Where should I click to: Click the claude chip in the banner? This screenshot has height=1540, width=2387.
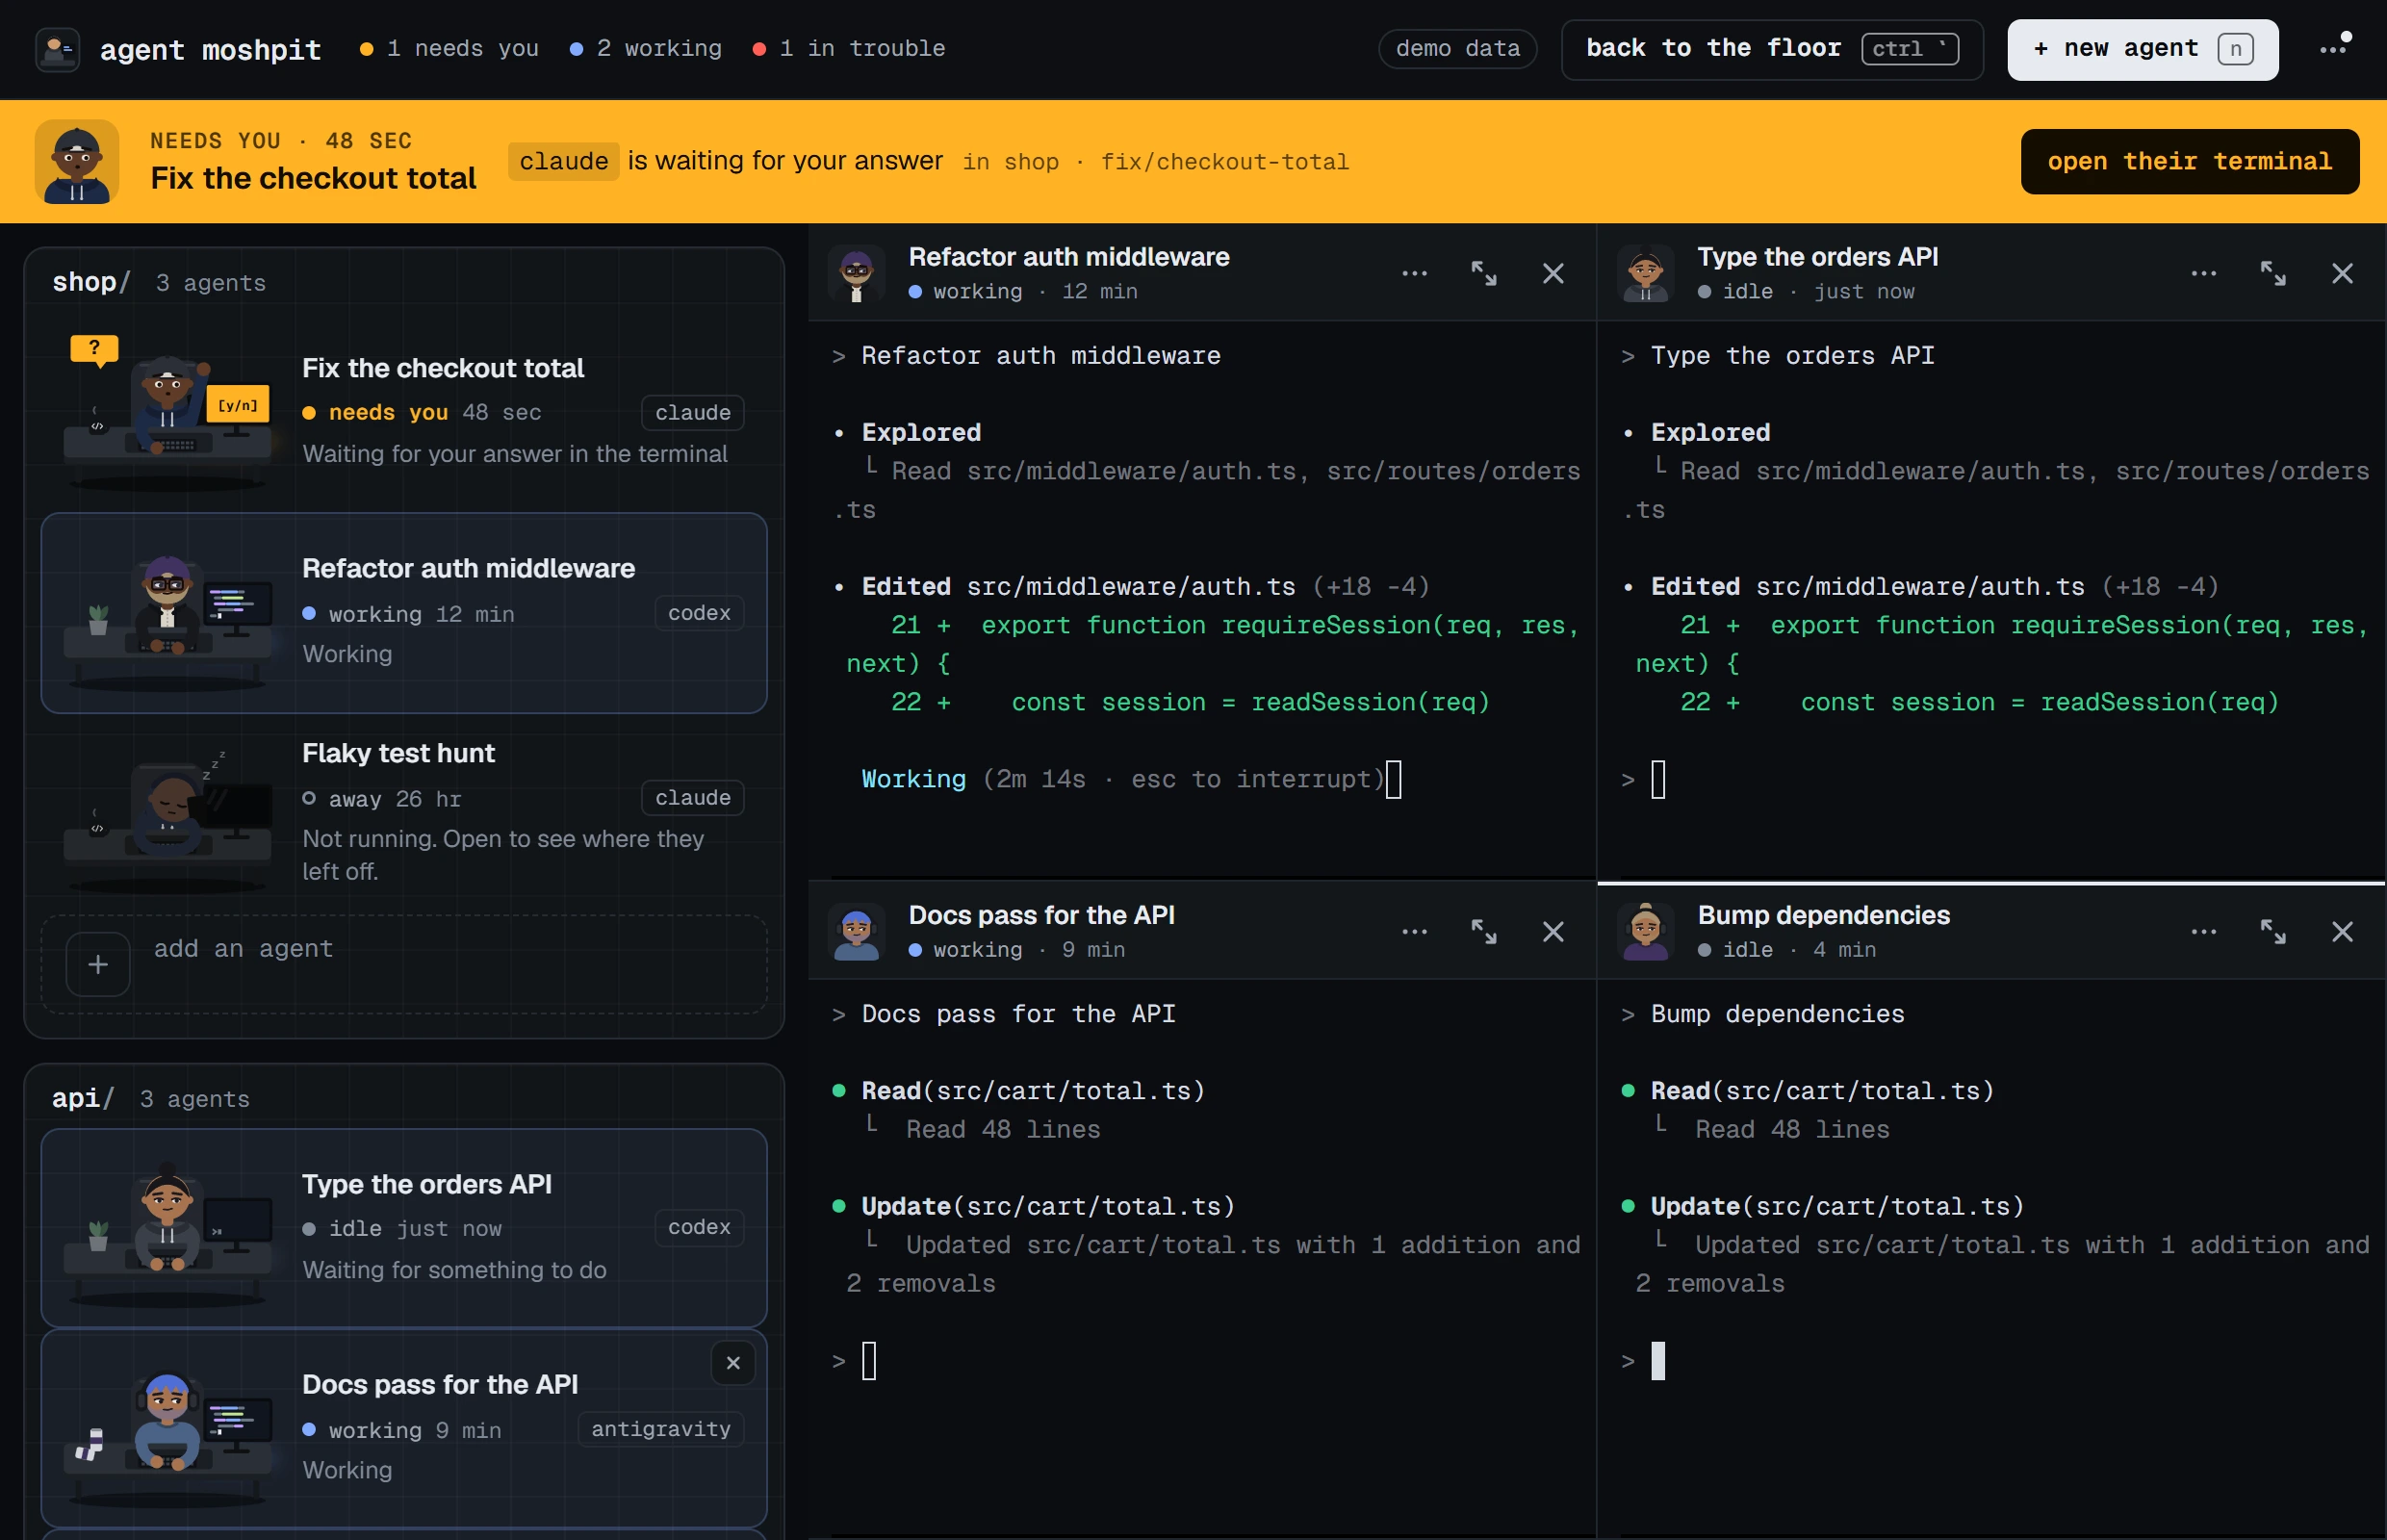pyautogui.click(x=563, y=161)
